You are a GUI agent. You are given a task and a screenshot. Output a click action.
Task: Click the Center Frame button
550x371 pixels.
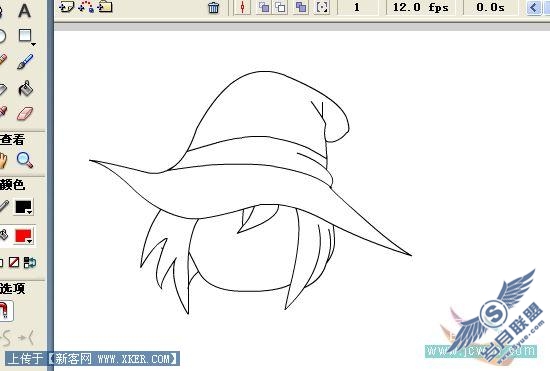[x=242, y=7]
